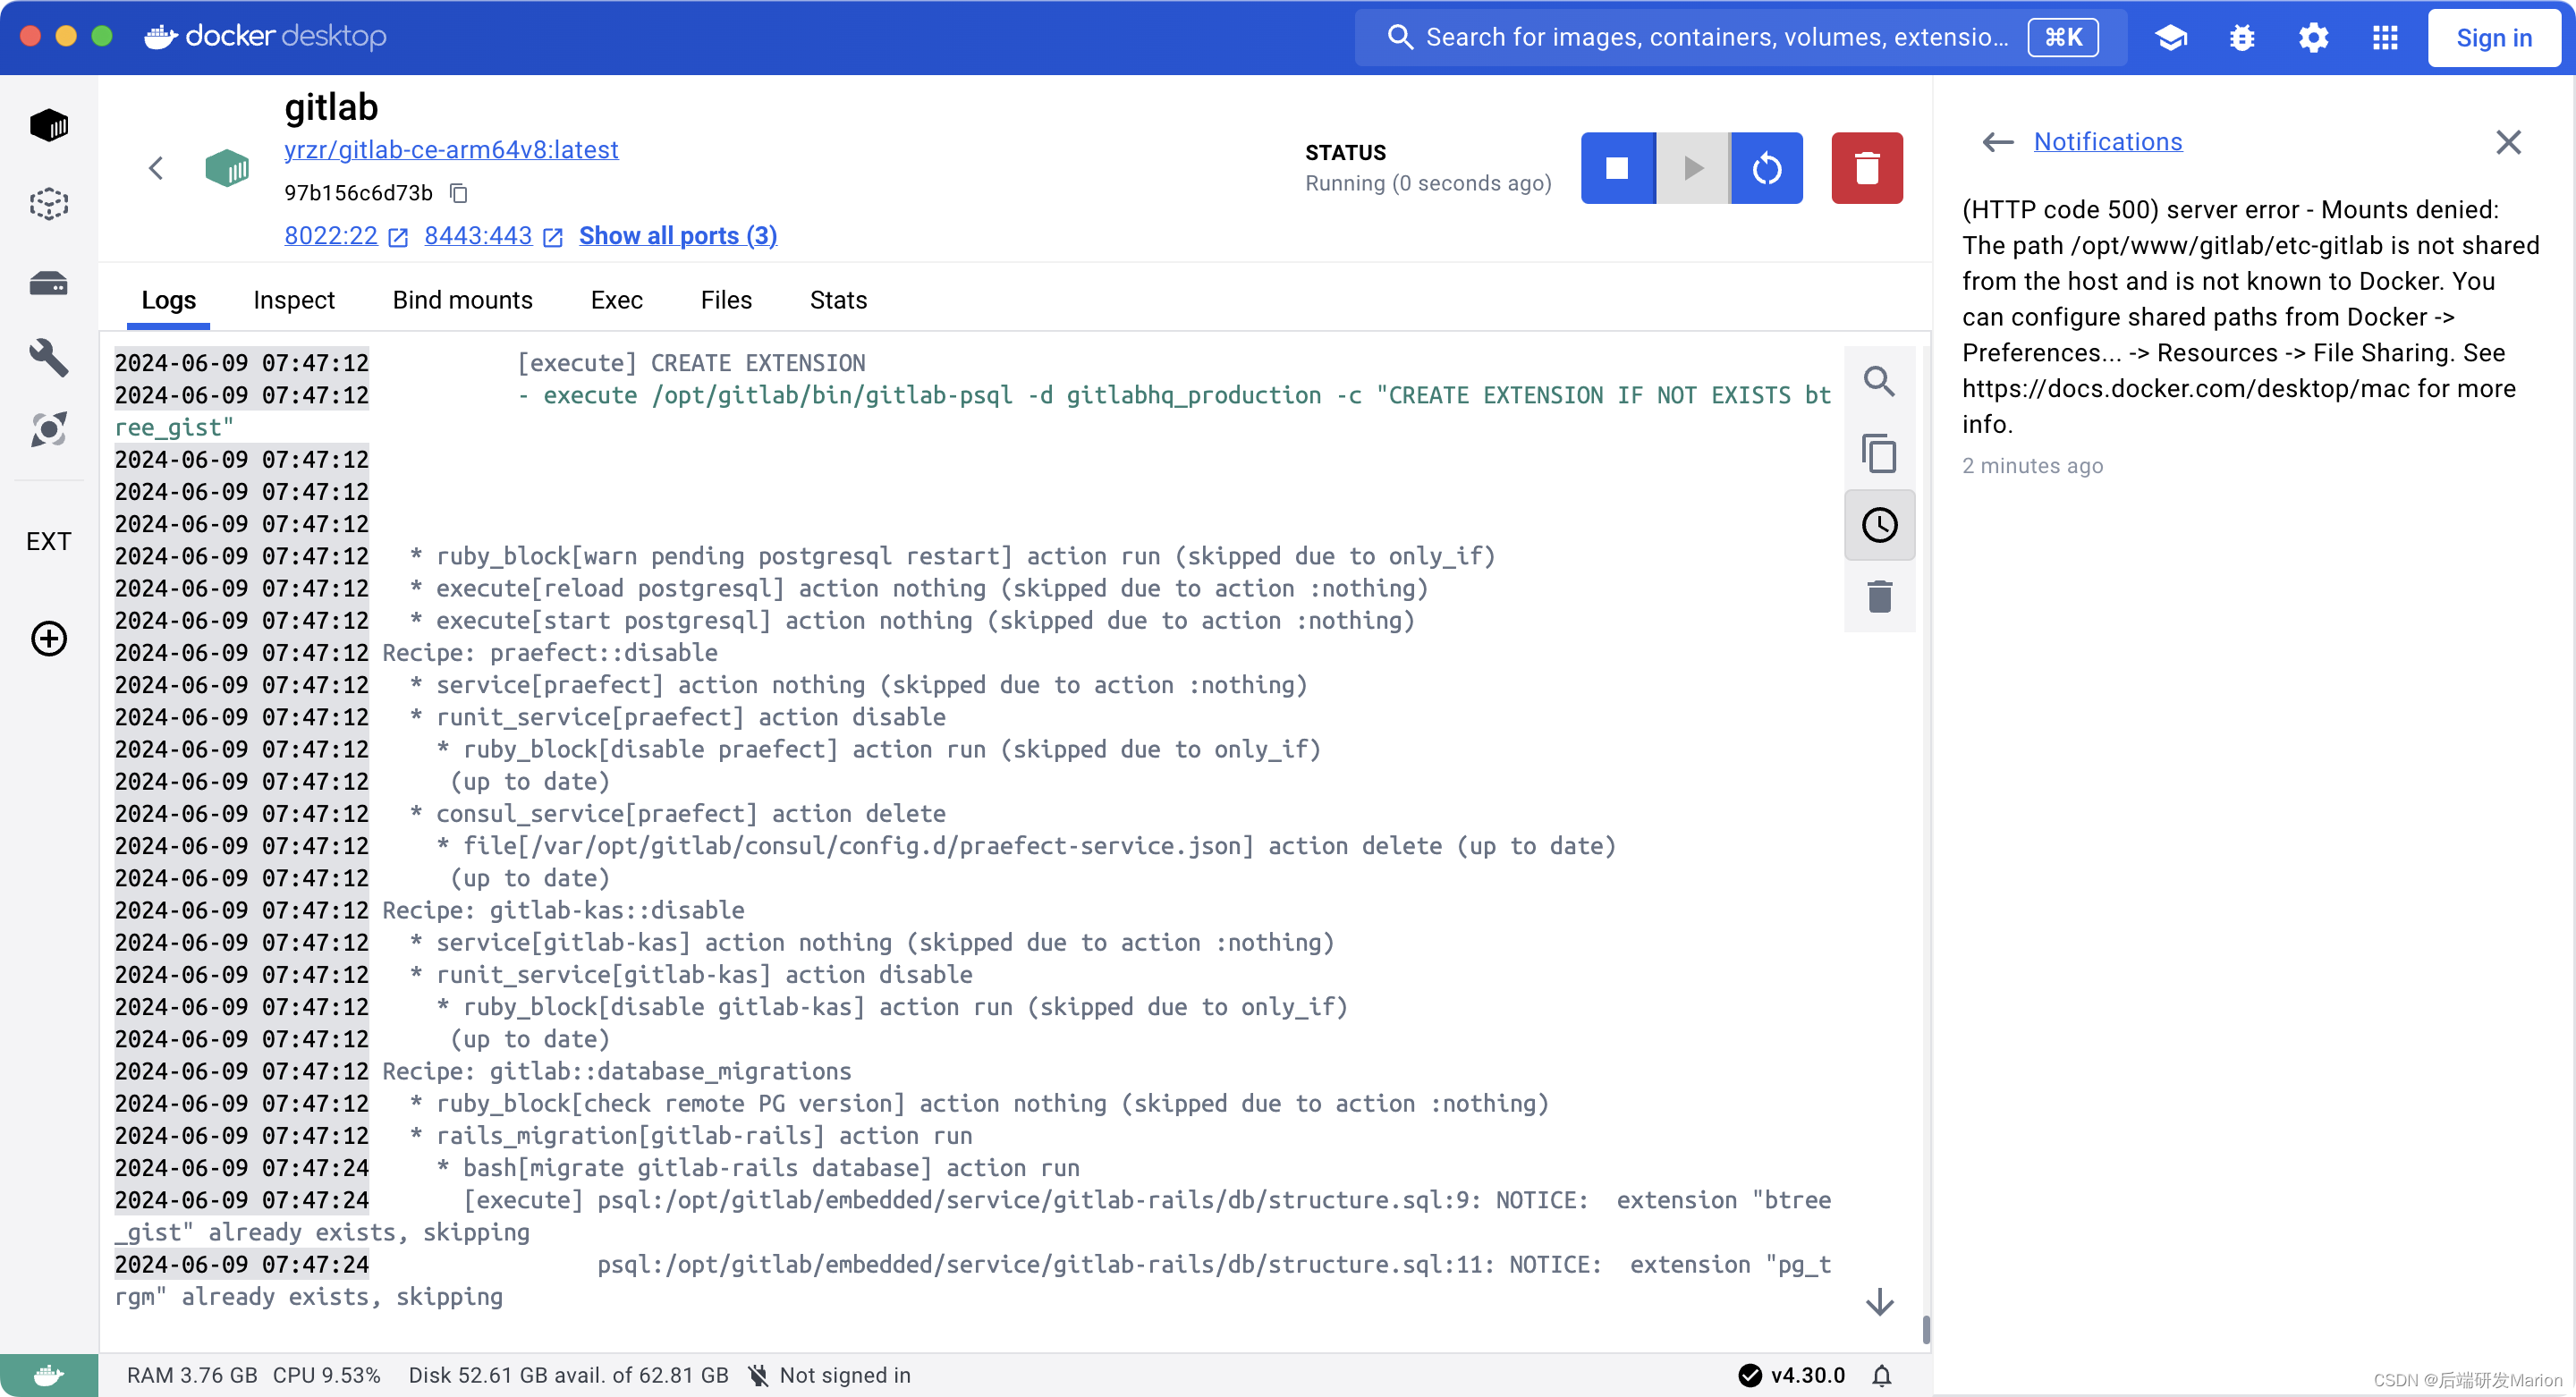The height and width of the screenshot is (1397, 2576).
Task: Copy the log output with the copy icon
Action: coord(1880,453)
